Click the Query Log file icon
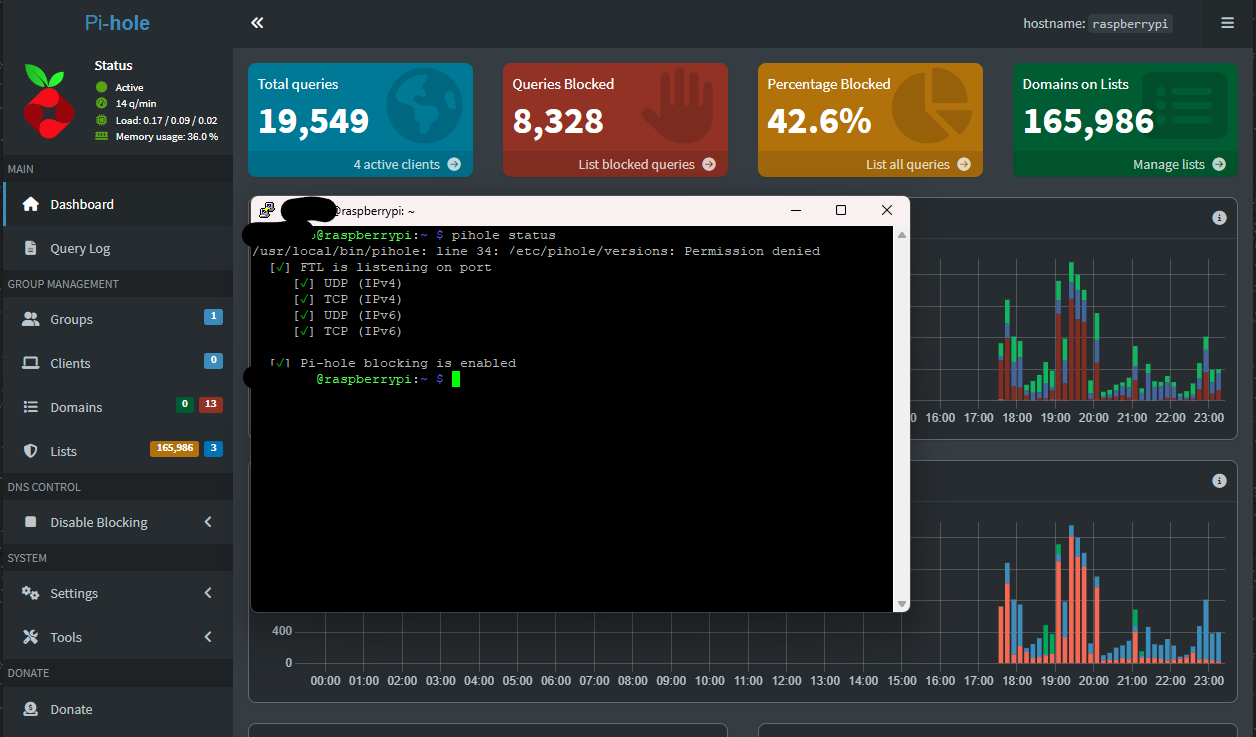Screen dimensions: 1256x737 [31, 248]
